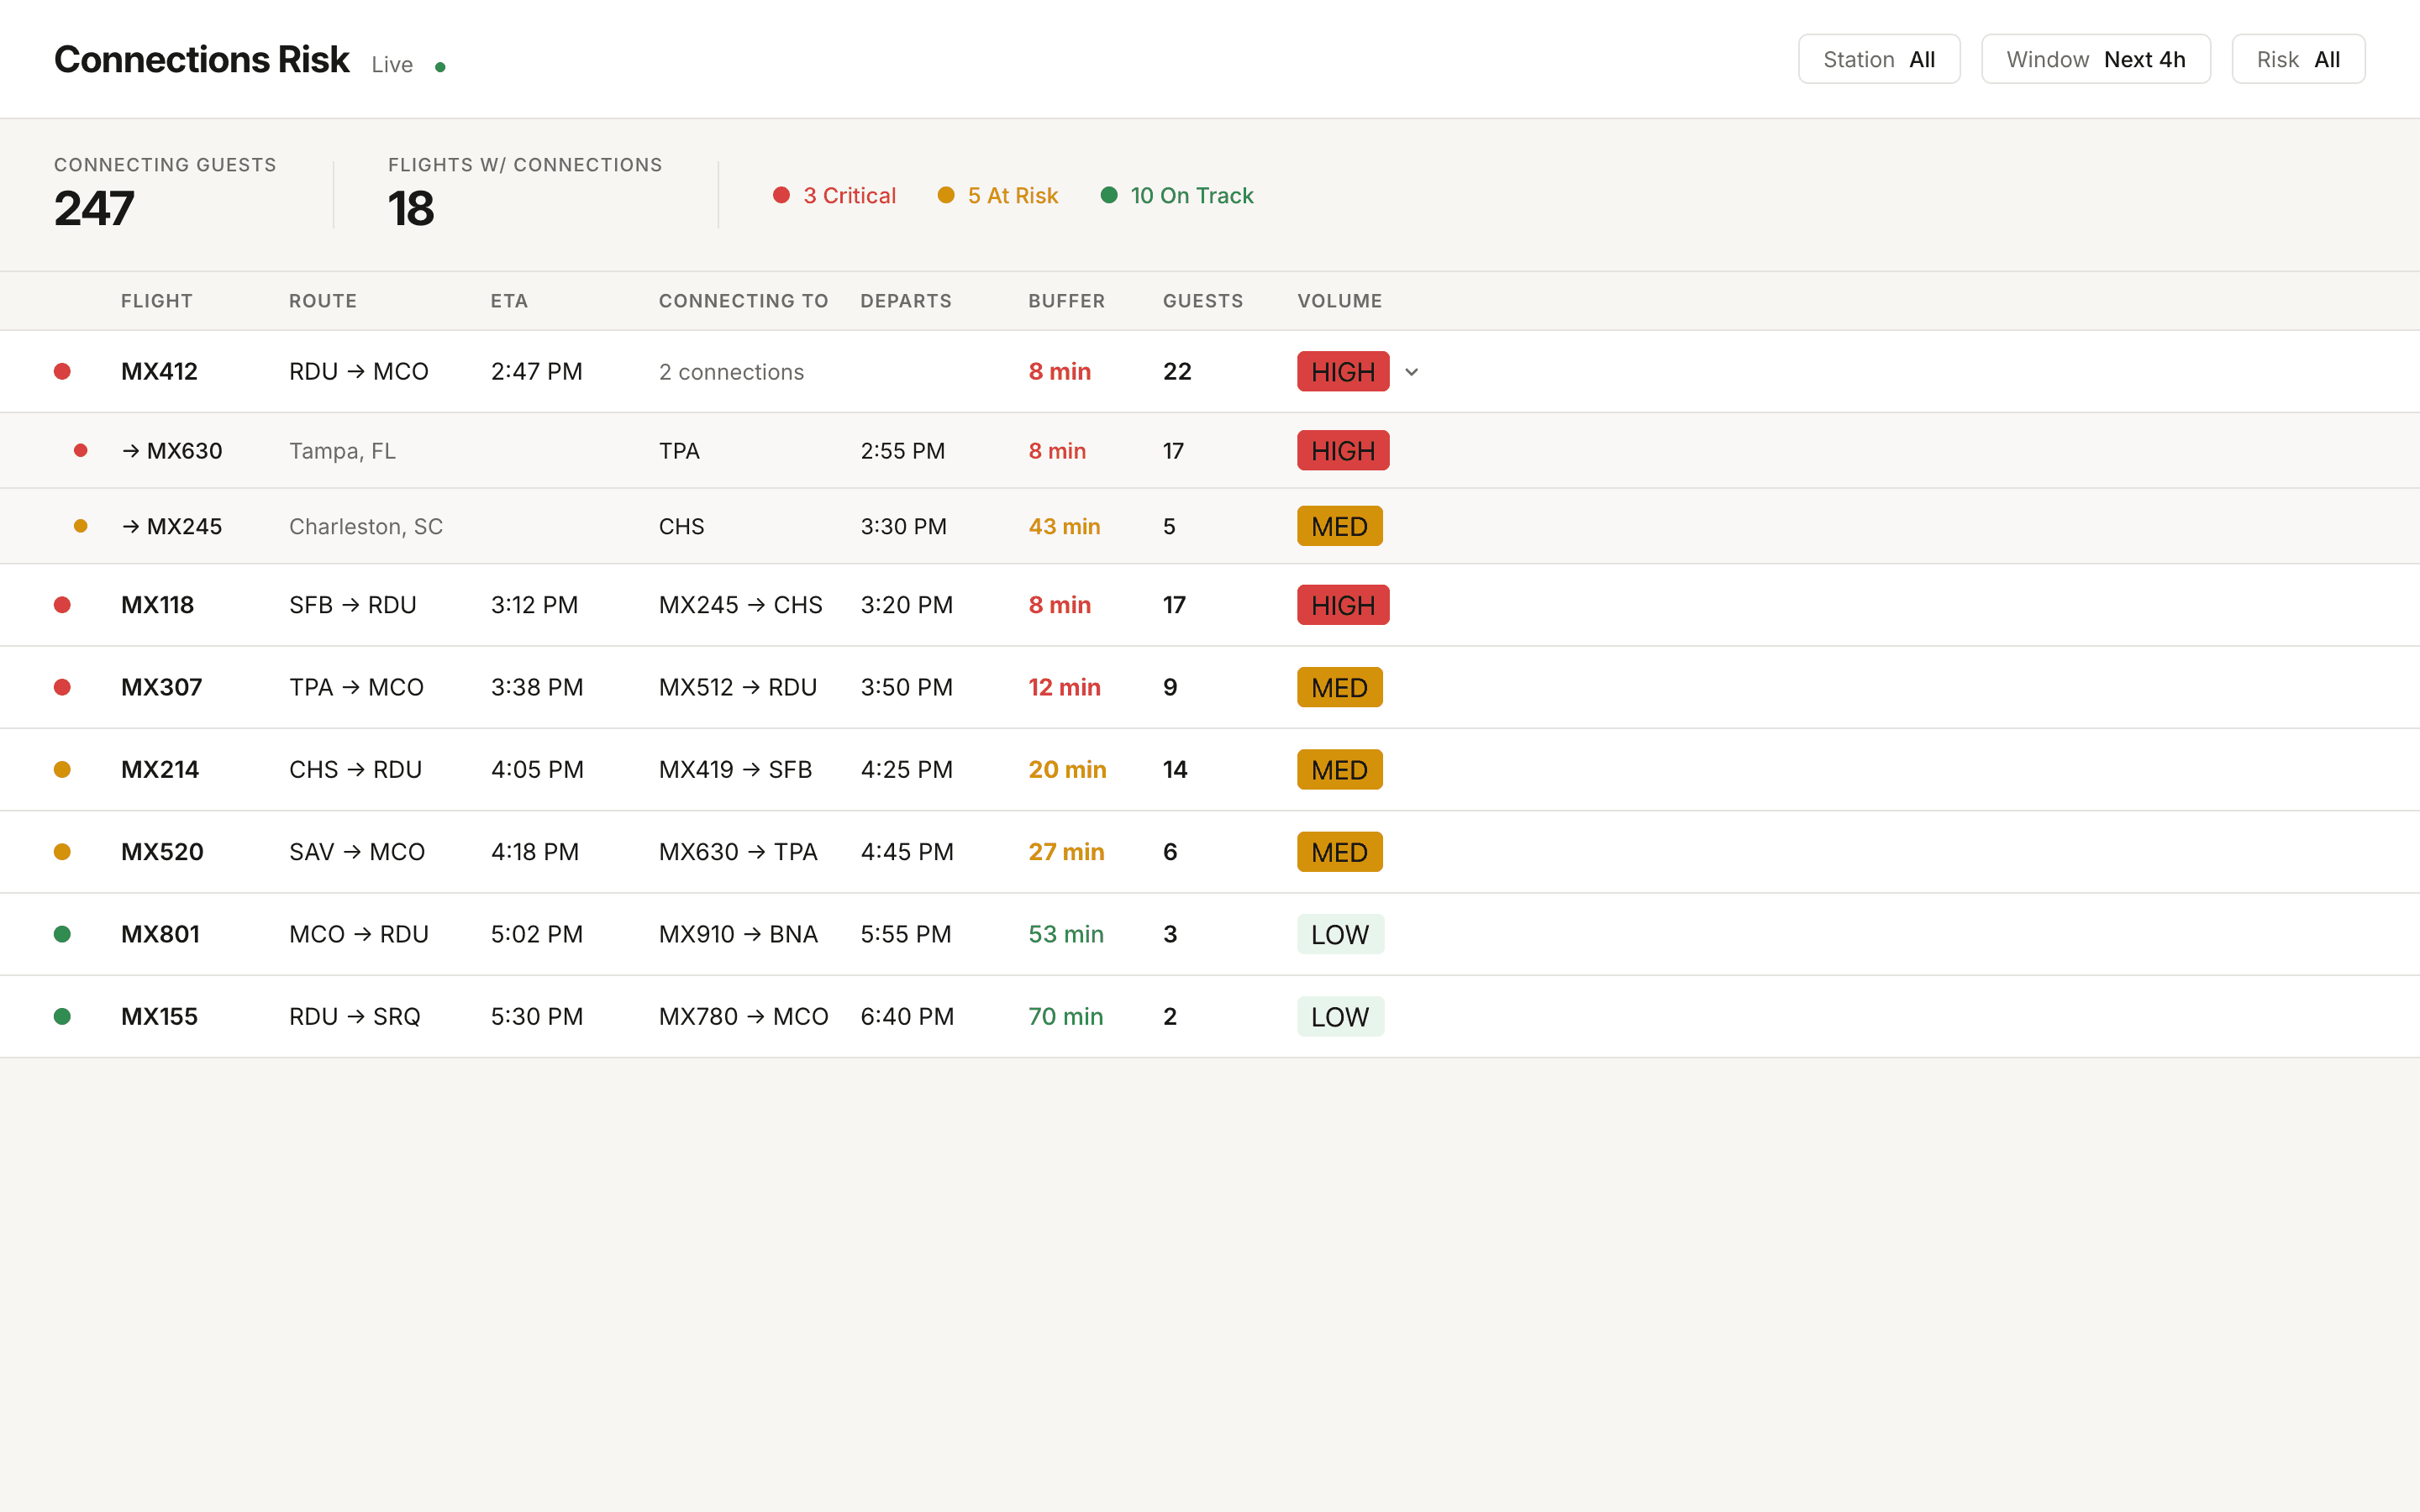Screen dimensions: 2420x1512
Task: Click 'MX780 → MCO' connection
Action: [x=743, y=1016]
